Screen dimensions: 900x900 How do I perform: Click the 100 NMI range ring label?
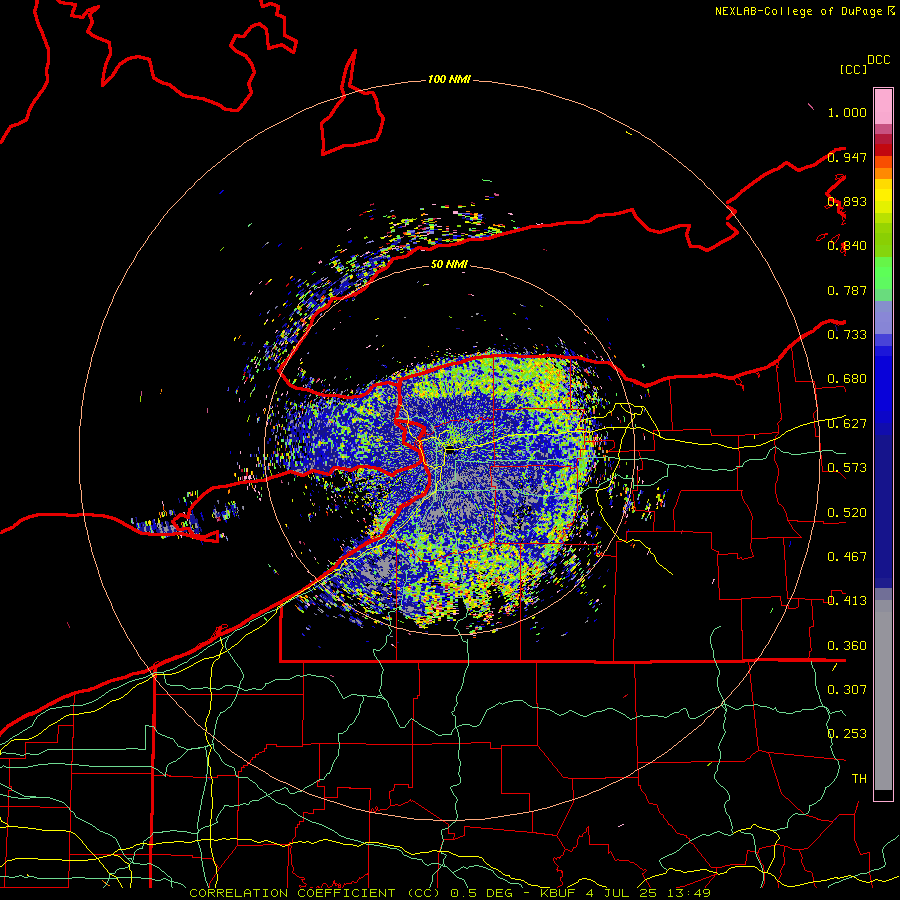[449, 79]
